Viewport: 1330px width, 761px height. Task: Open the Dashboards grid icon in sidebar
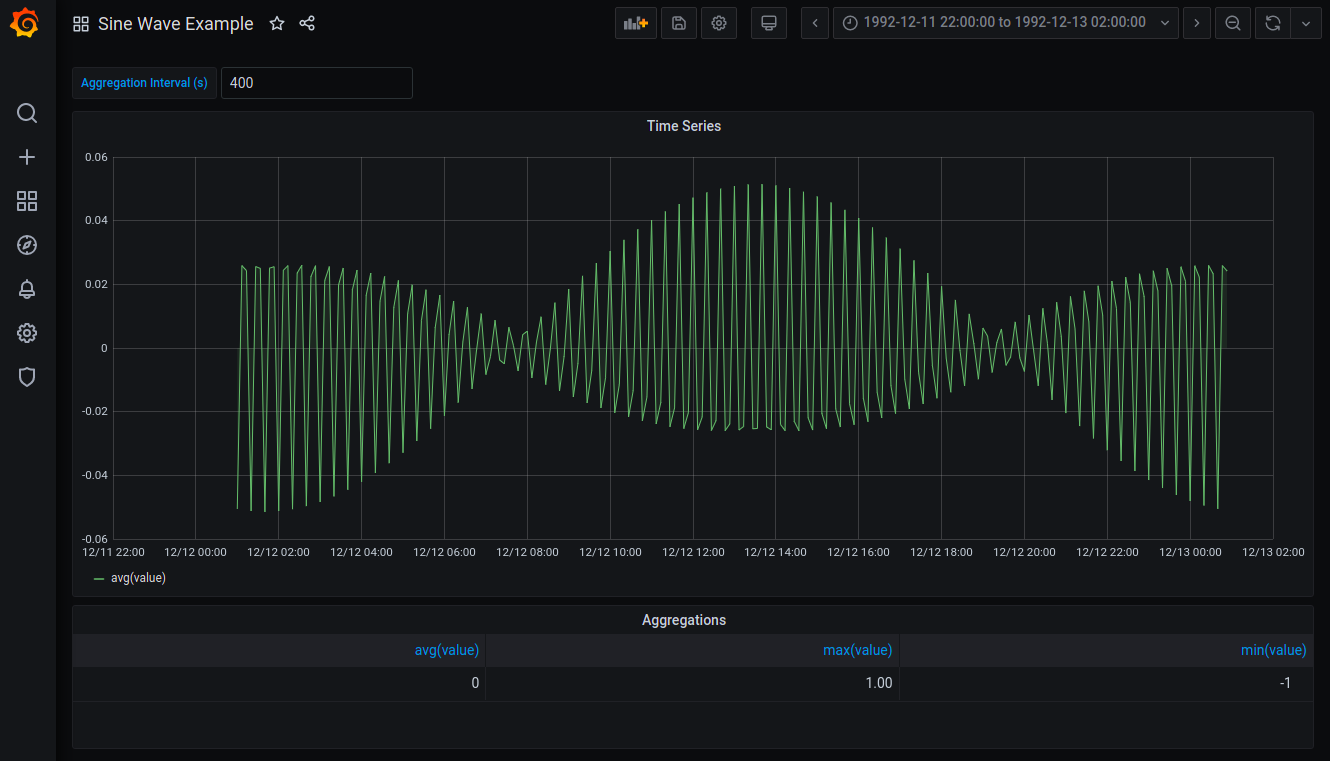[x=27, y=201]
